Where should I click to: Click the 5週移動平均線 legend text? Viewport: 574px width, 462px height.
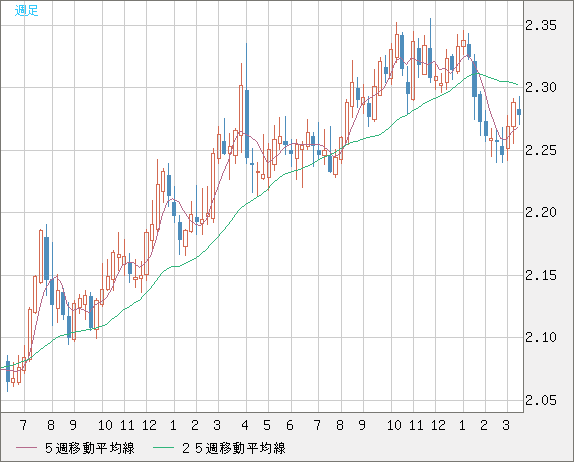(x=90, y=448)
